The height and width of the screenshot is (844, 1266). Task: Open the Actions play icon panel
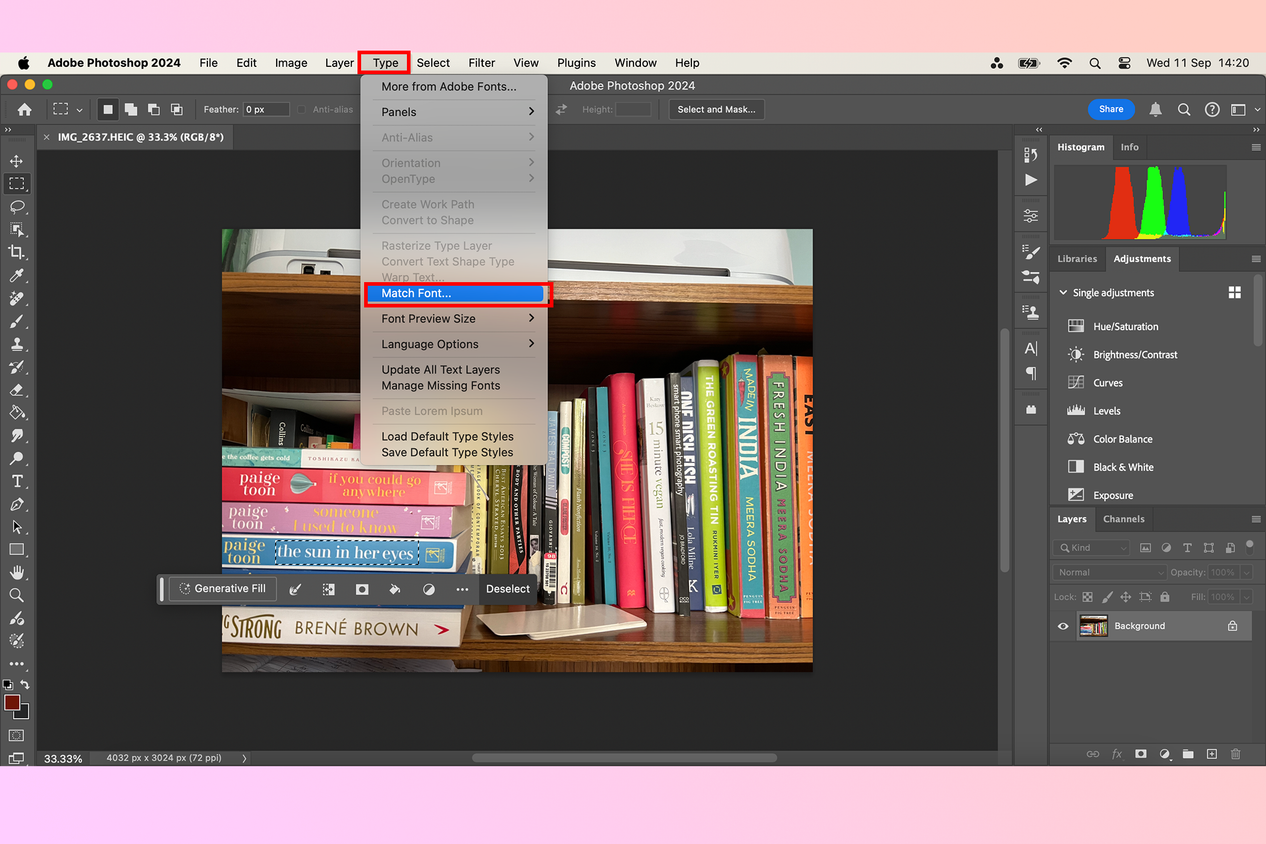pyautogui.click(x=1031, y=180)
